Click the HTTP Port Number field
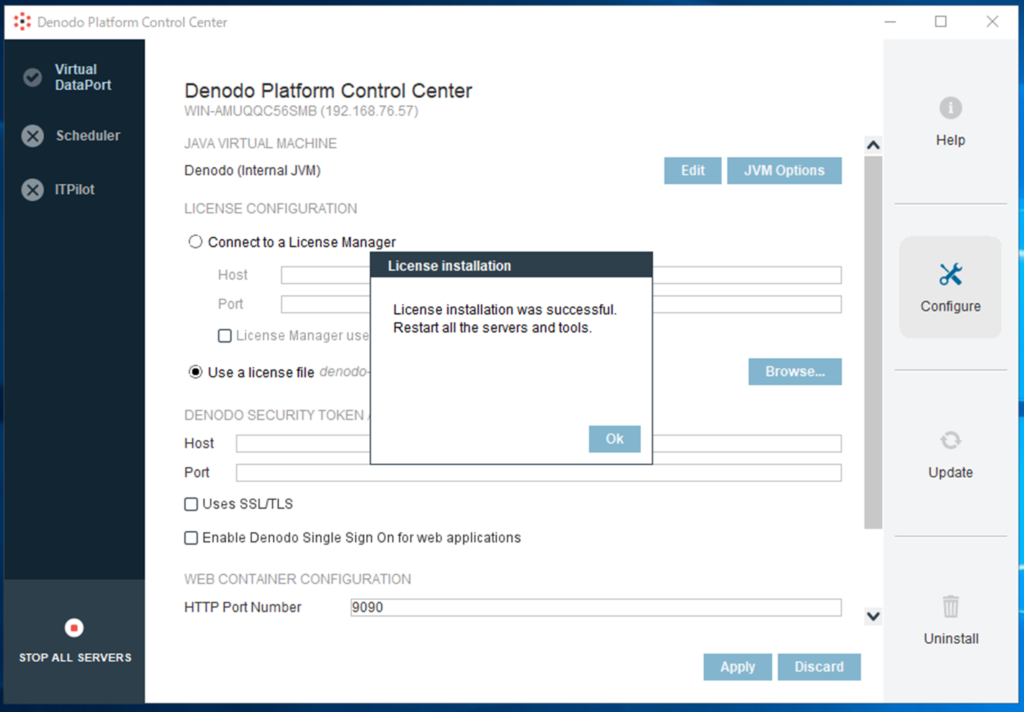The height and width of the screenshot is (712, 1024). click(594, 608)
